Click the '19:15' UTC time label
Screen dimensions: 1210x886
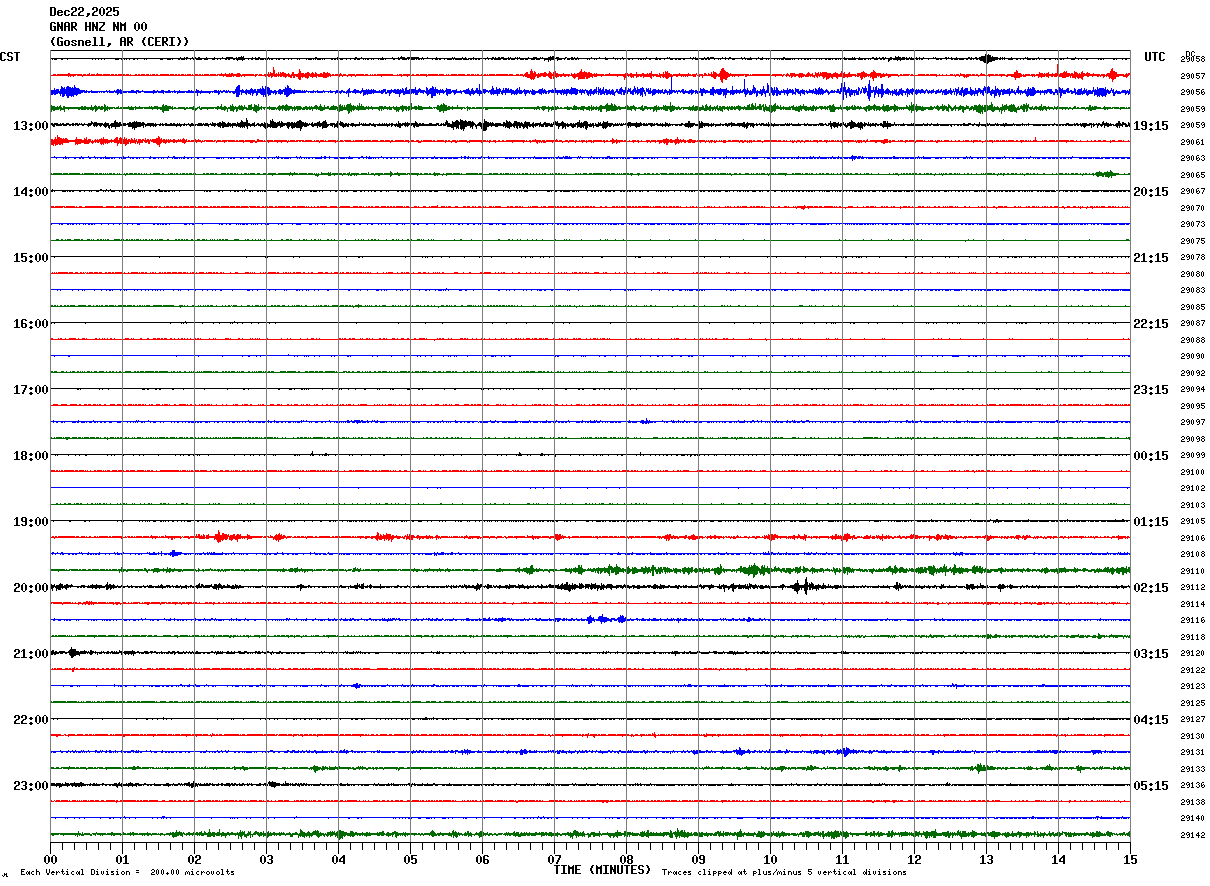[x=1151, y=126]
